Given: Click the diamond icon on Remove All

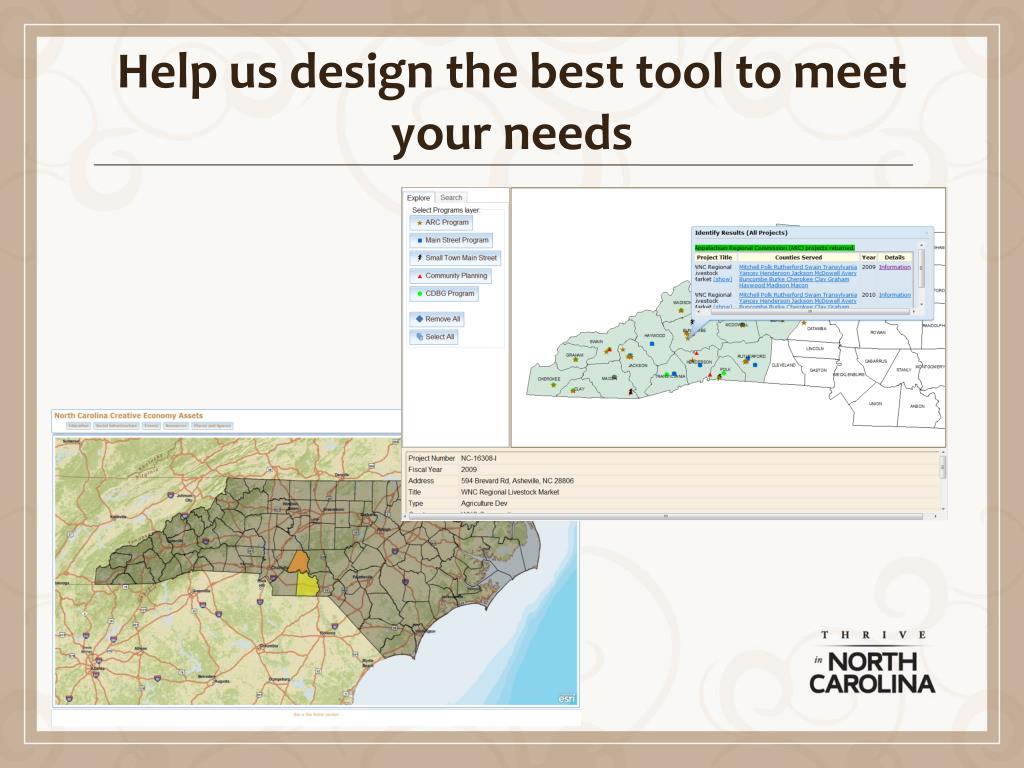Looking at the screenshot, I should (x=419, y=319).
